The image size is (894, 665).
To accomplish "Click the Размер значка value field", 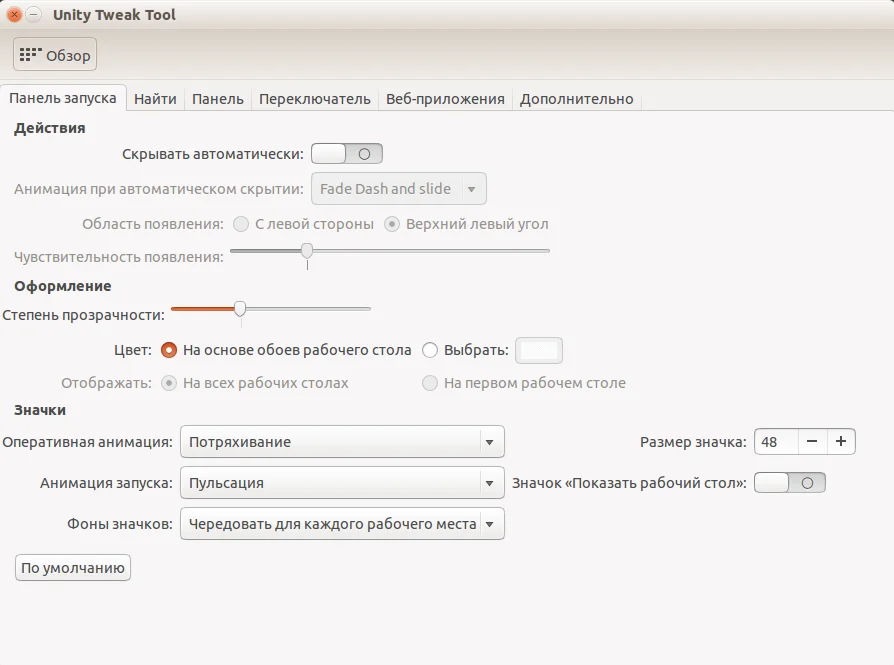I will [x=777, y=441].
